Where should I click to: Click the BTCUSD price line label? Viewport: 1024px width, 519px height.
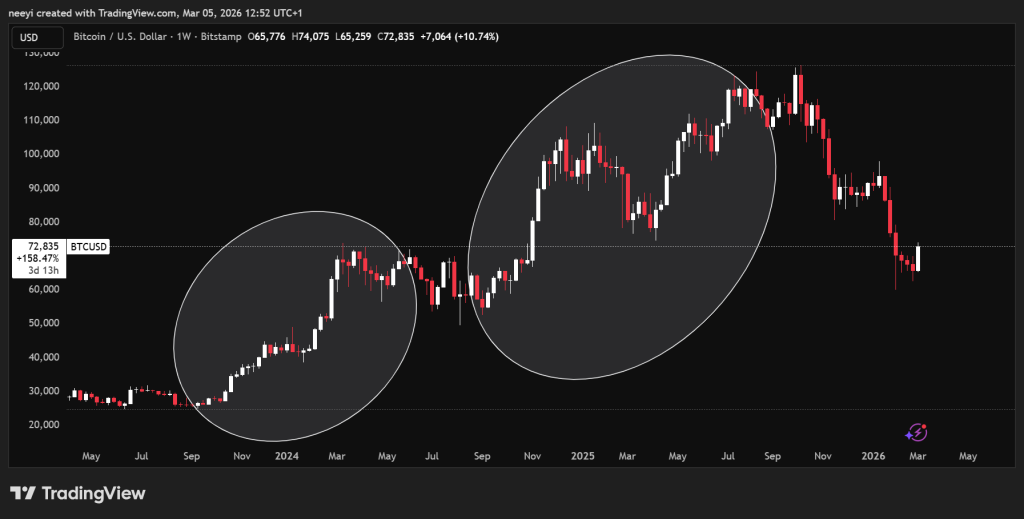click(x=94, y=244)
